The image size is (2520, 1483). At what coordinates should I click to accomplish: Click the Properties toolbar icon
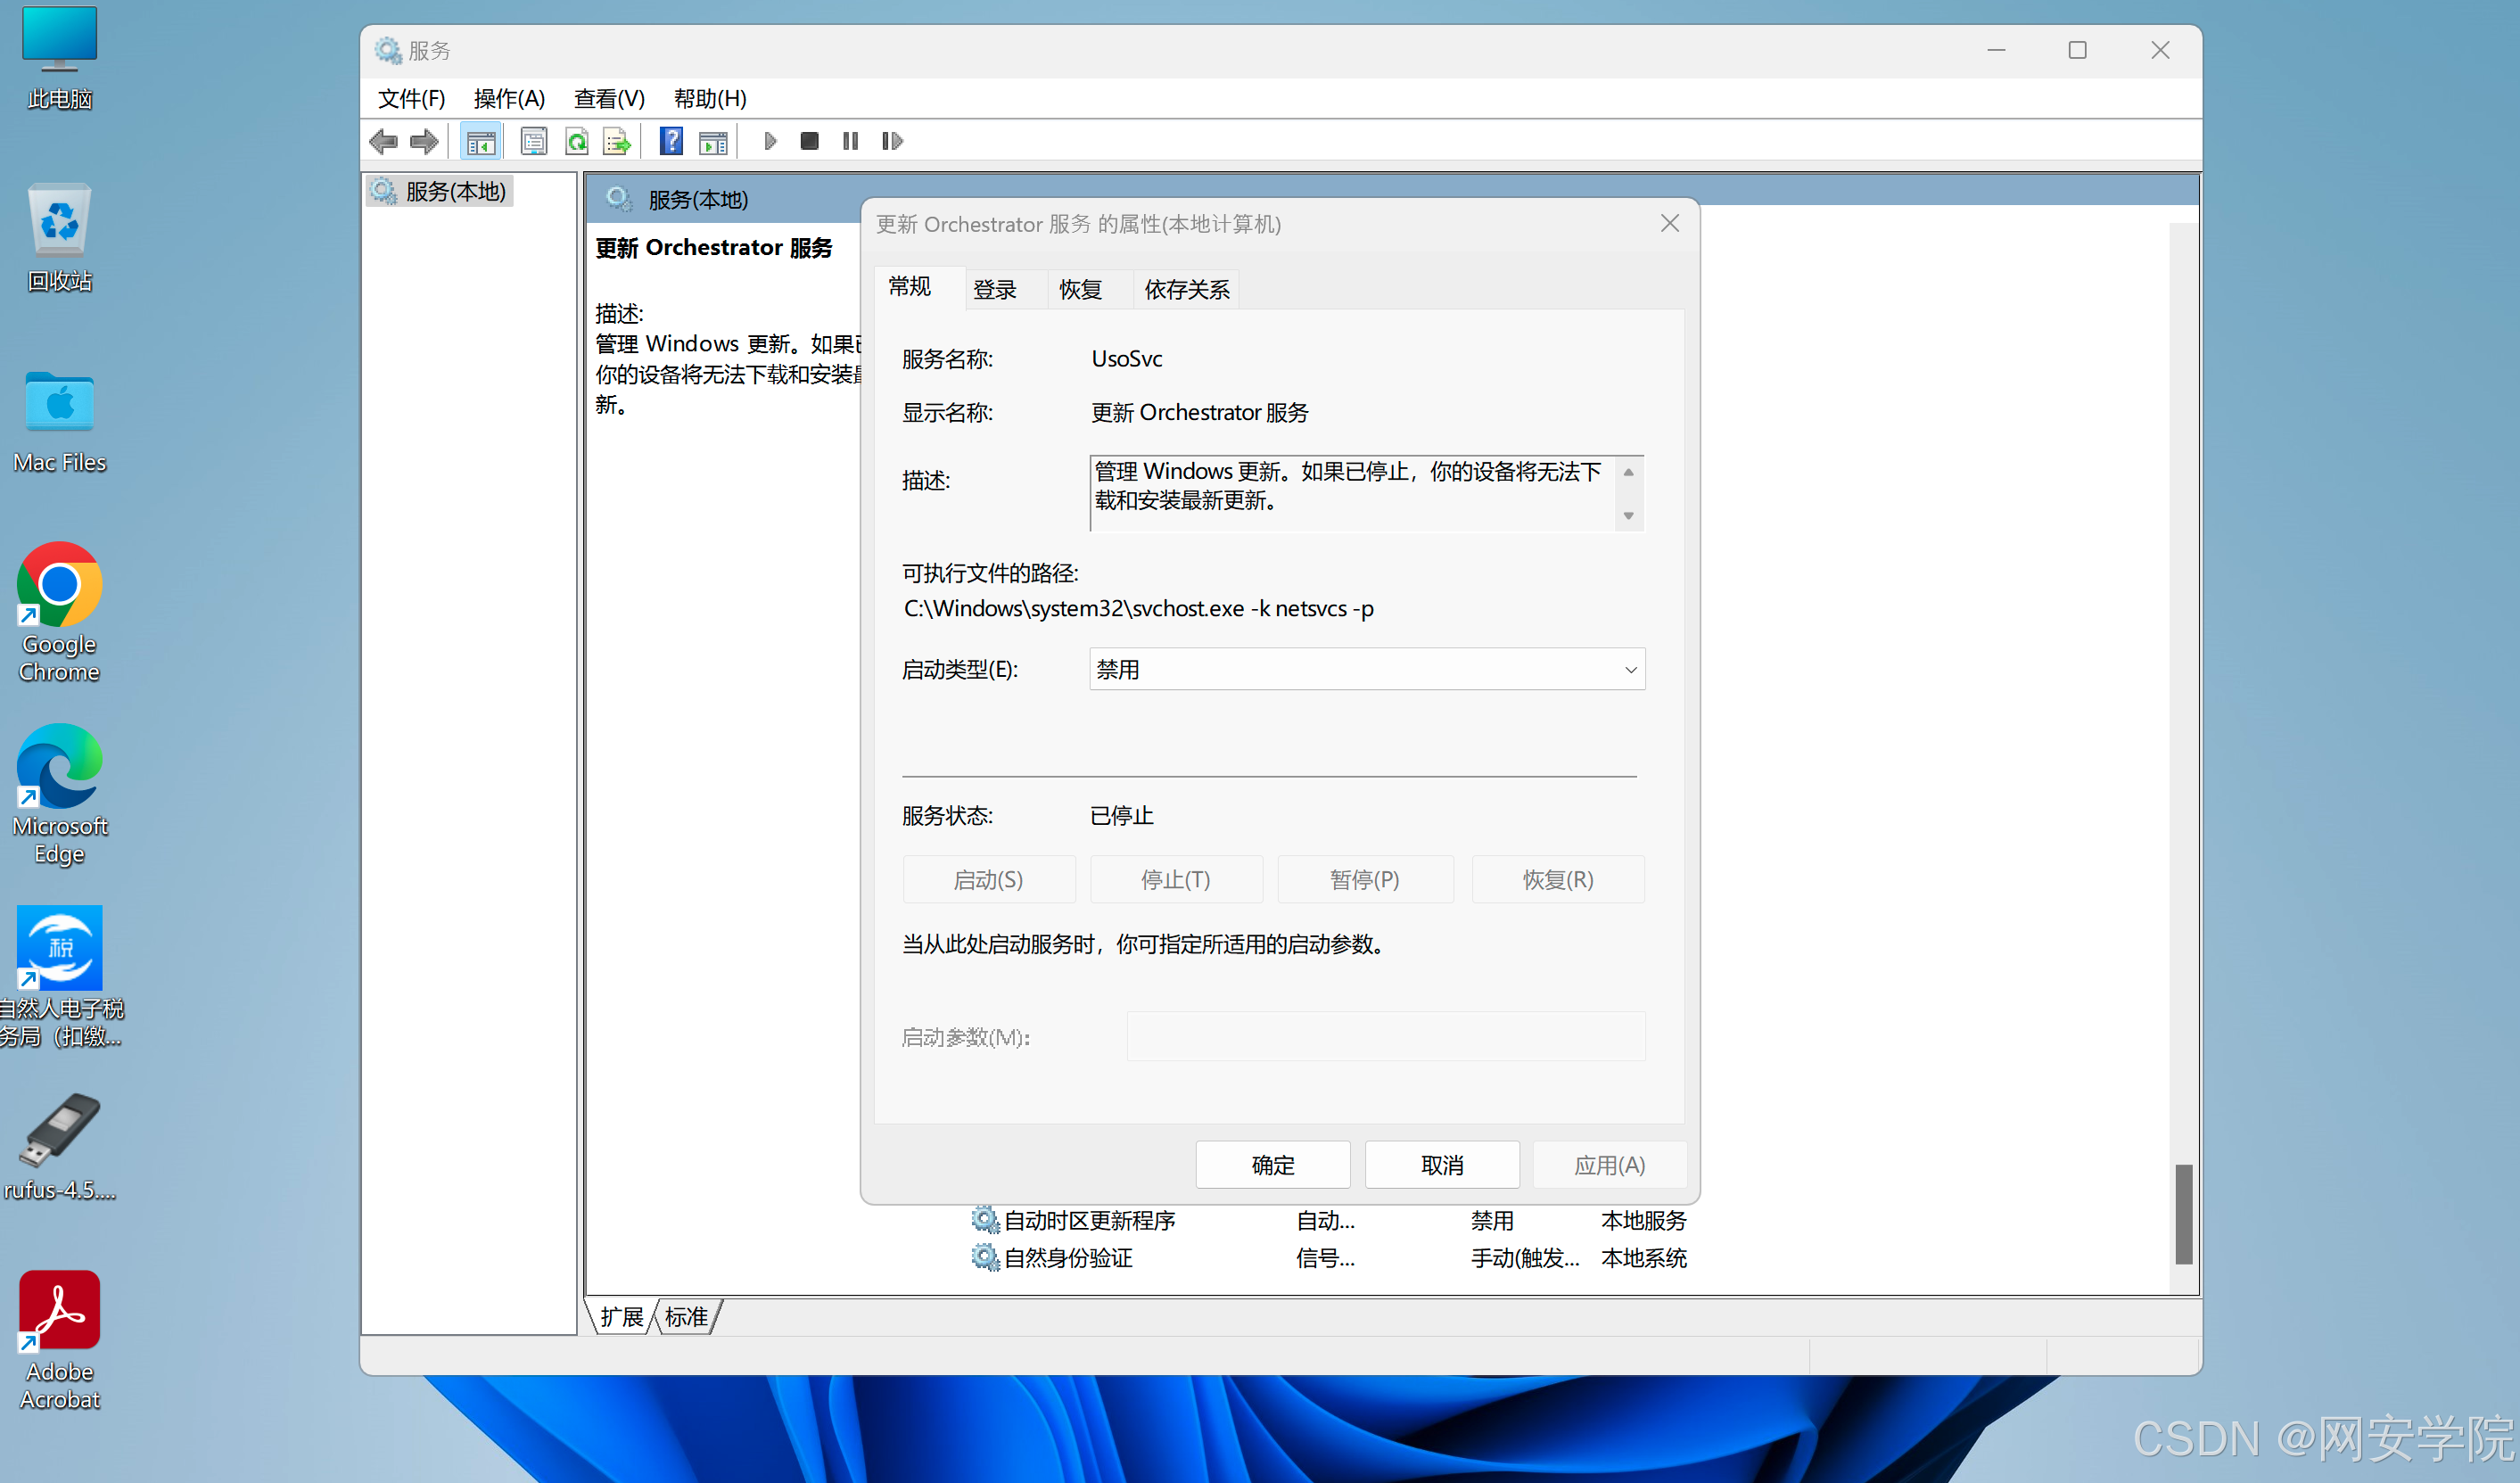[534, 141]
